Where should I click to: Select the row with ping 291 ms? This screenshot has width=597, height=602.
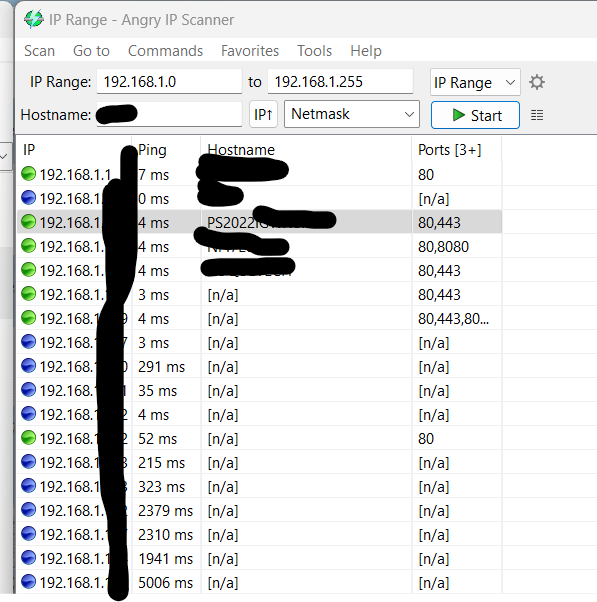(260, 367)
